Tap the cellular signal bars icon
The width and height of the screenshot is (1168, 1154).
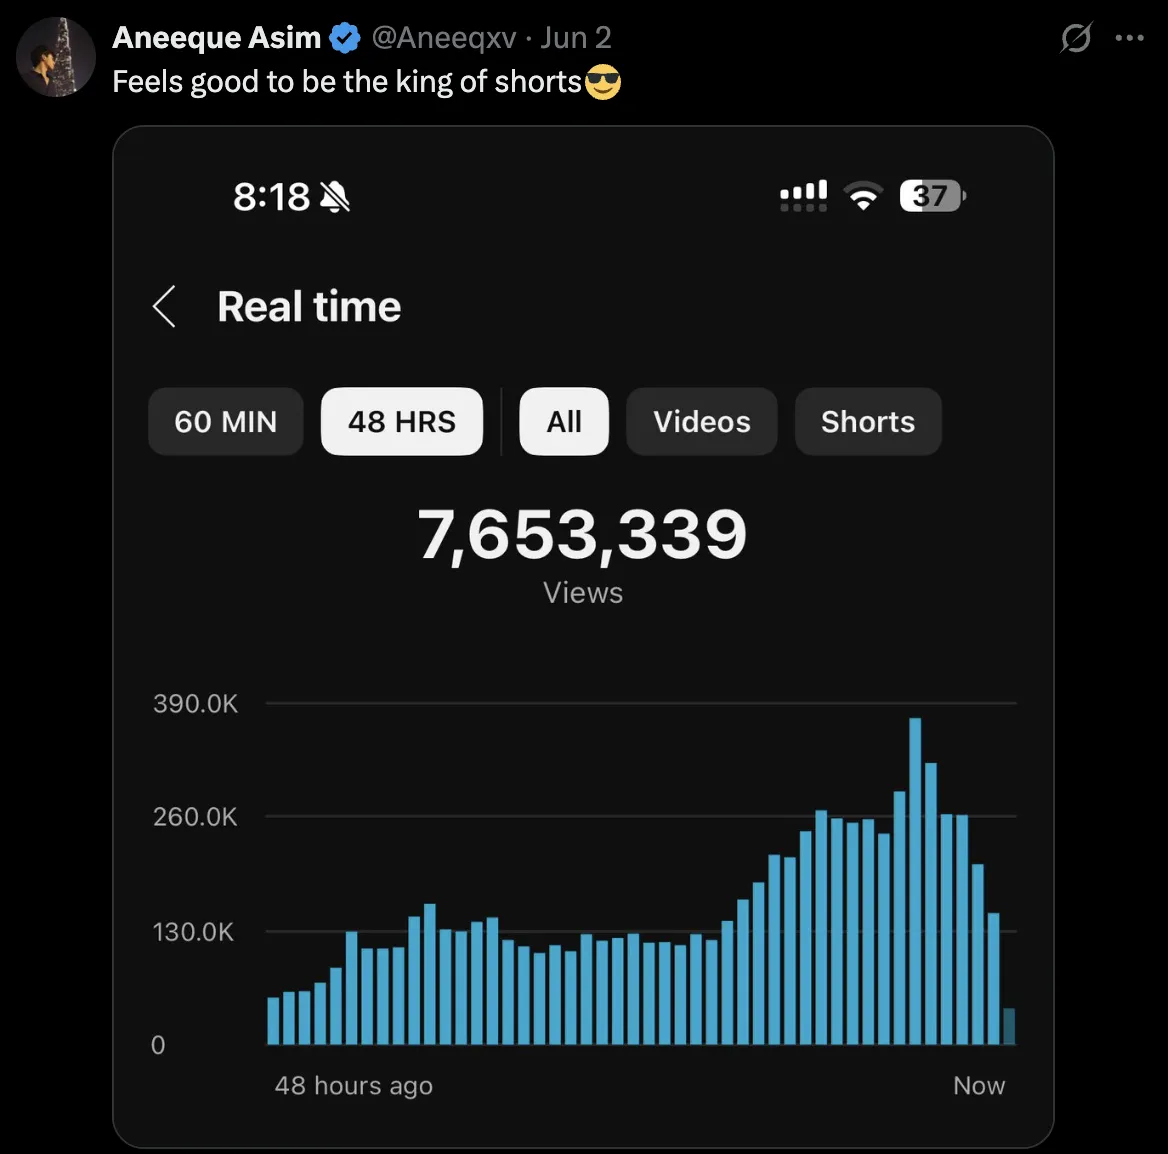click(803, 196)
